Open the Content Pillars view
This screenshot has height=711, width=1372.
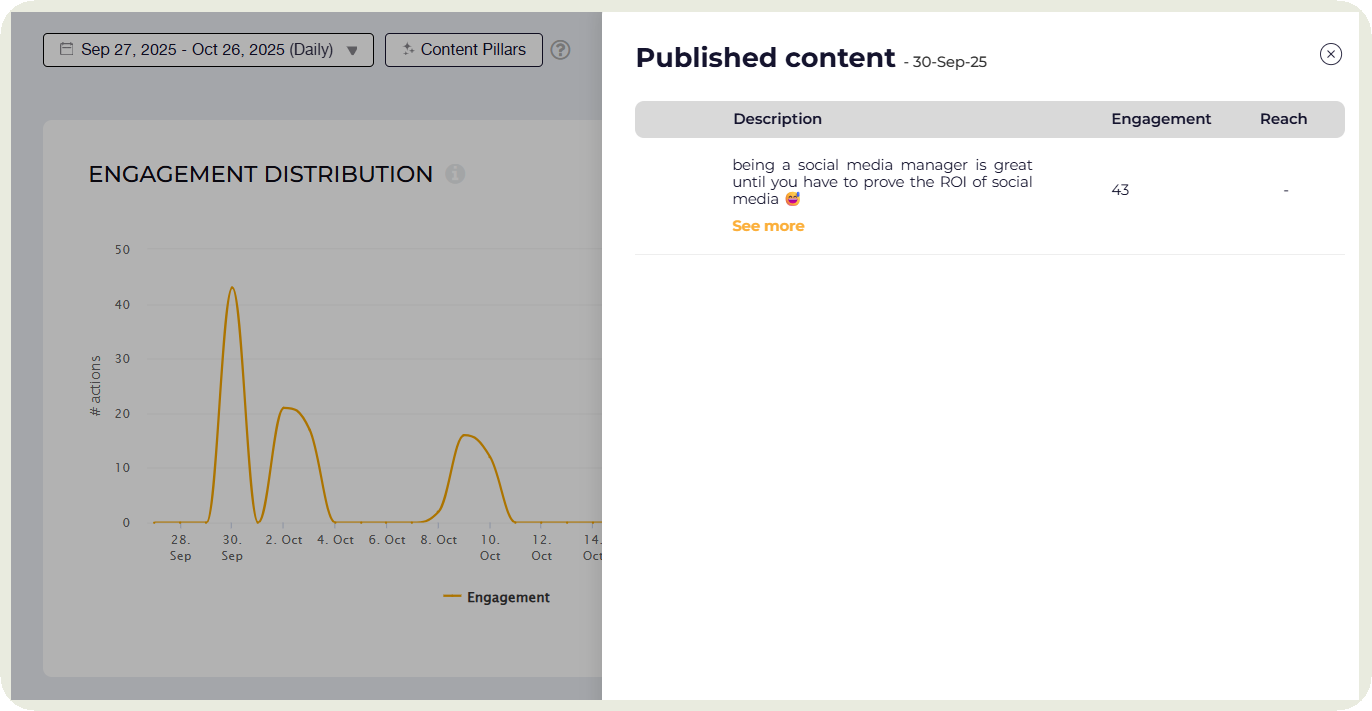click(x=463, y=49)
